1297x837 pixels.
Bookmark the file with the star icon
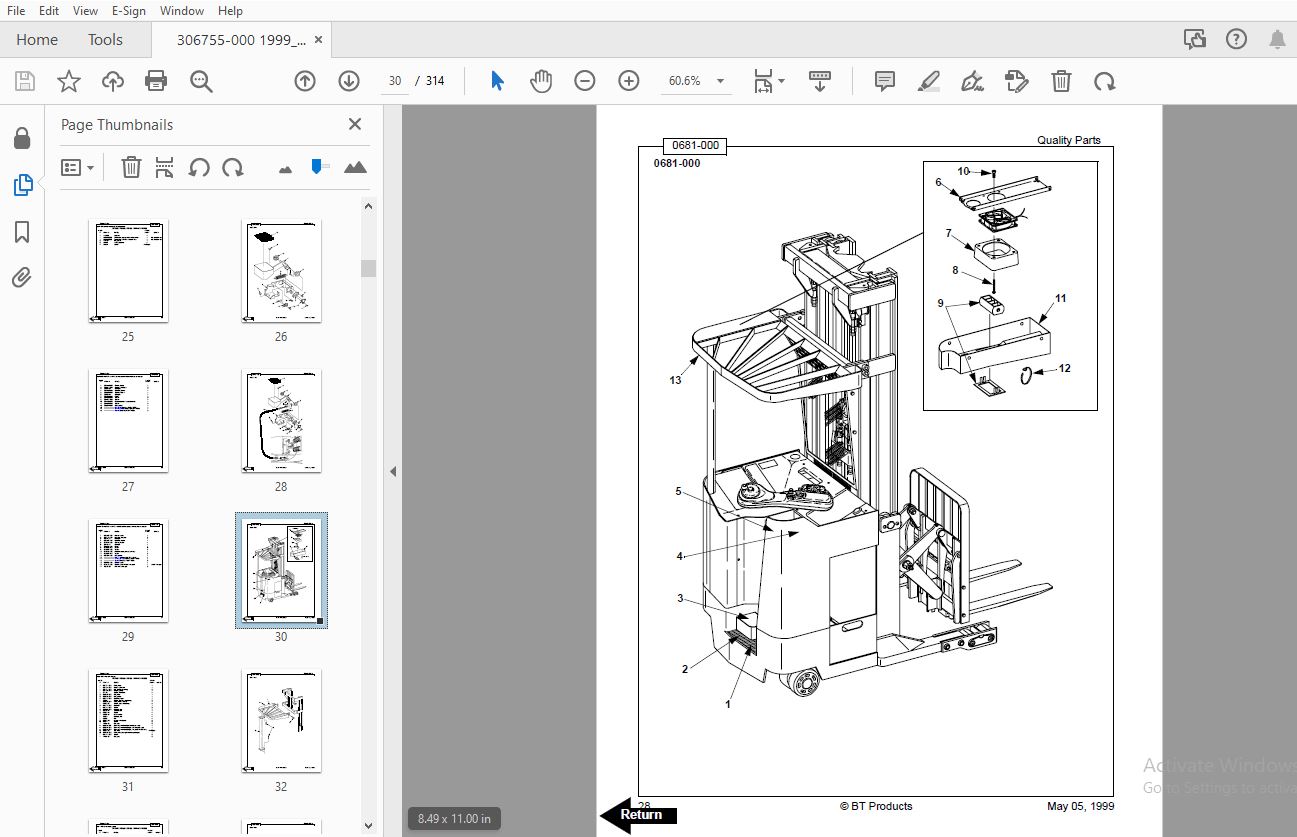(x=69, y=81)
